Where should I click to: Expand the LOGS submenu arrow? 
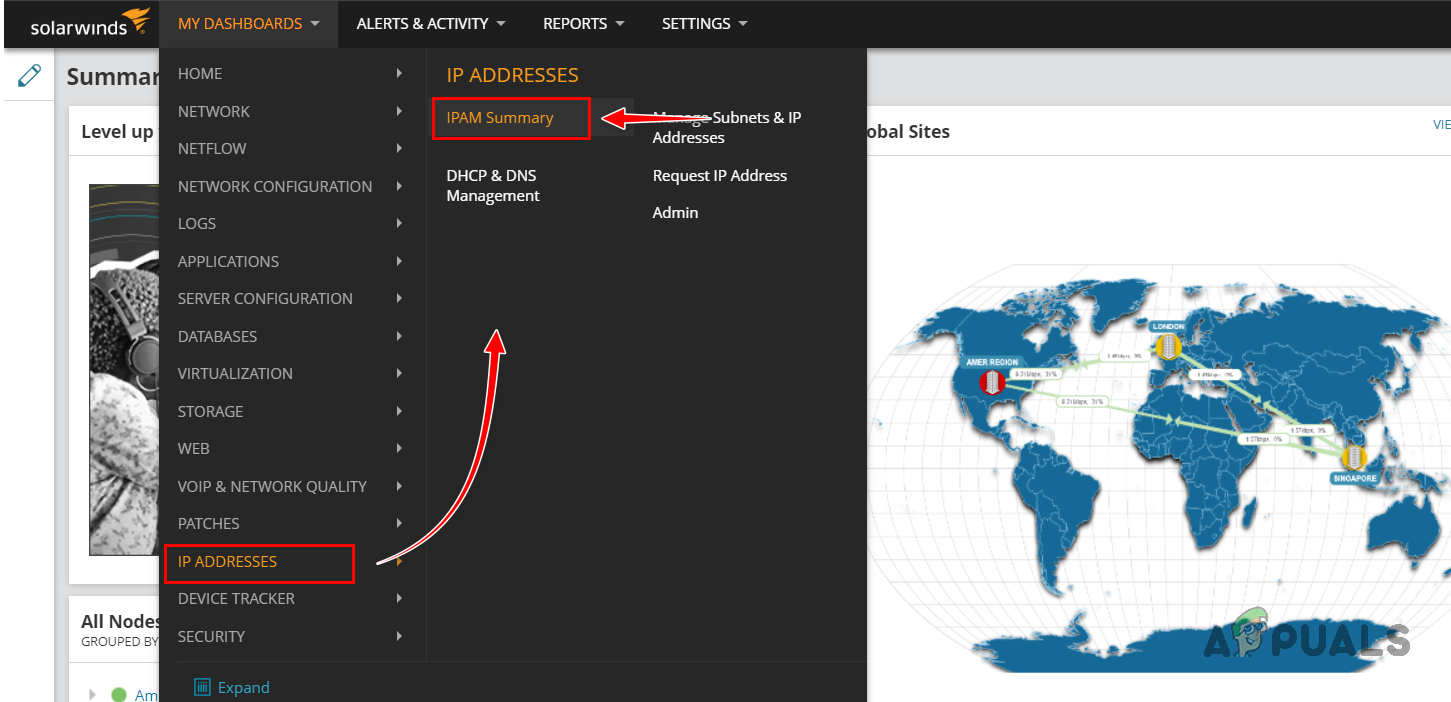click(399, 223)
